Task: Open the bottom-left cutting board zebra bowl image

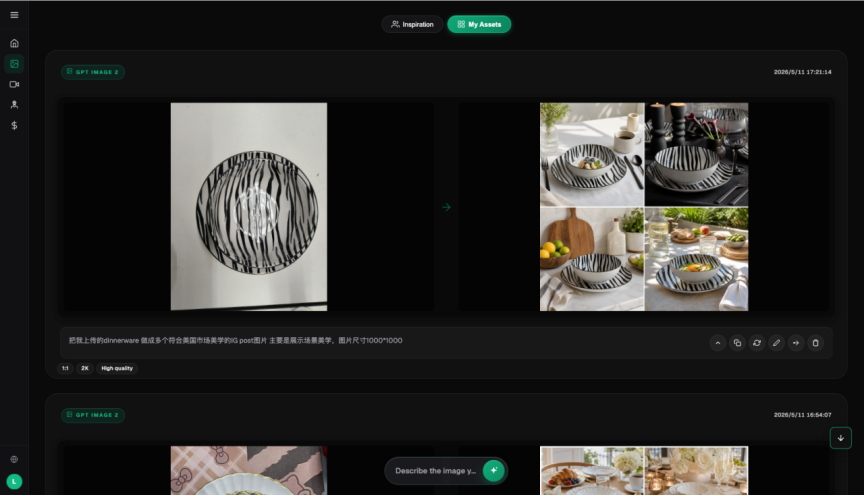Action: 592,259
